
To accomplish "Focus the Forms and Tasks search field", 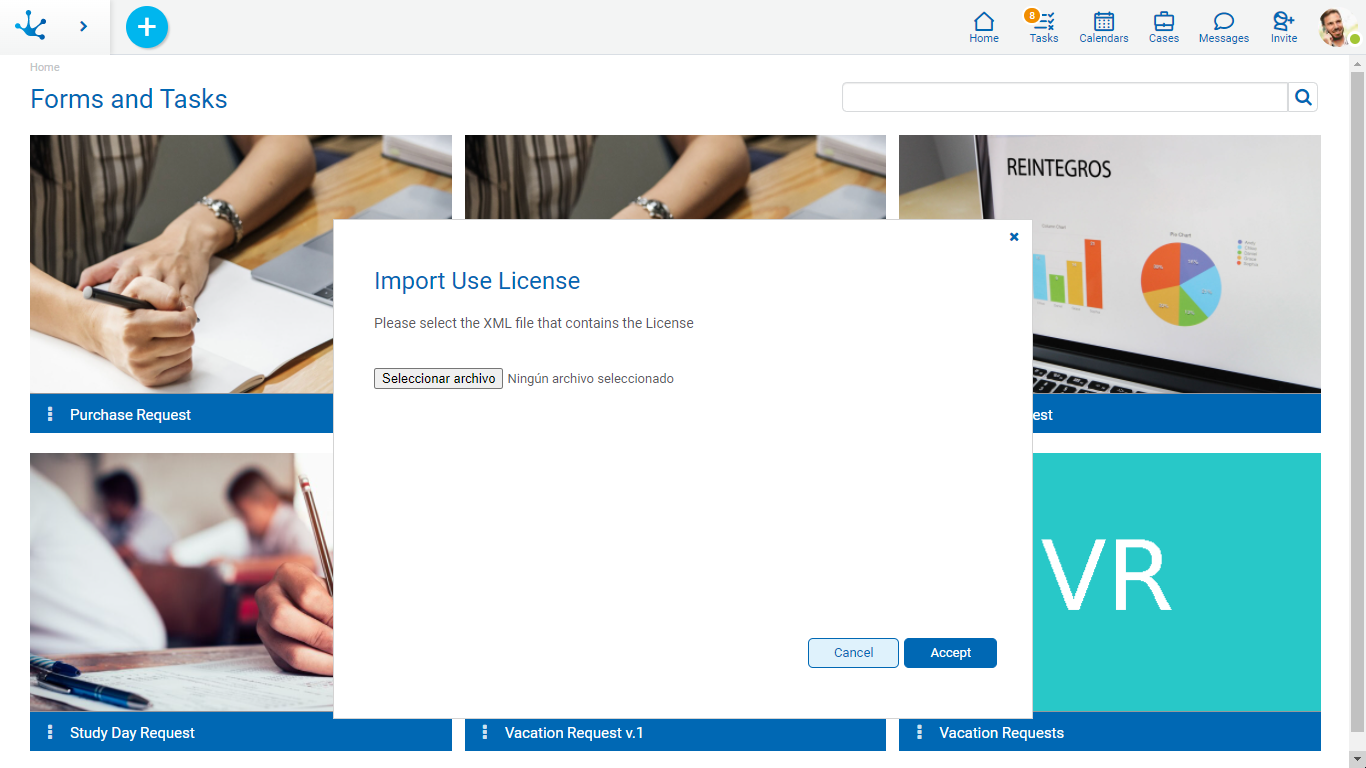I will coord(1064,97).
